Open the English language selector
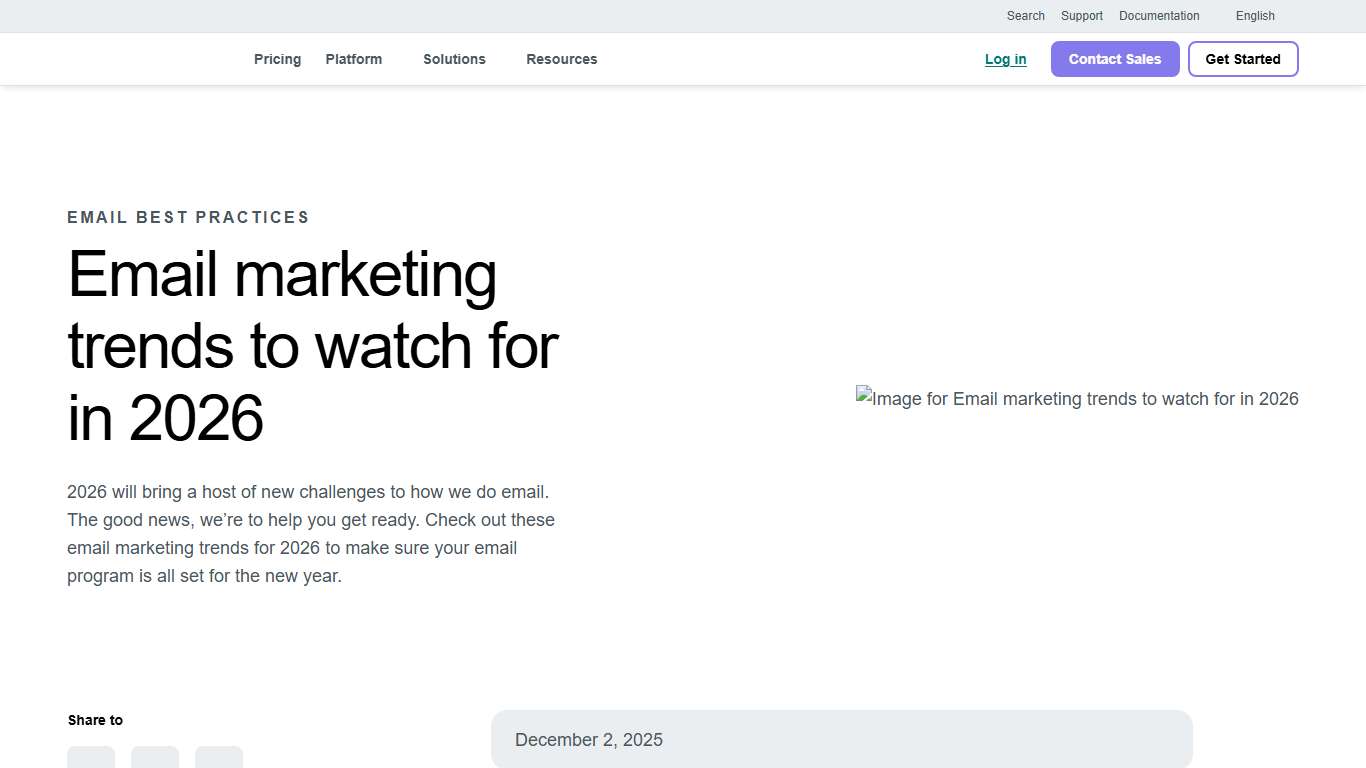 coord(1255,16)
